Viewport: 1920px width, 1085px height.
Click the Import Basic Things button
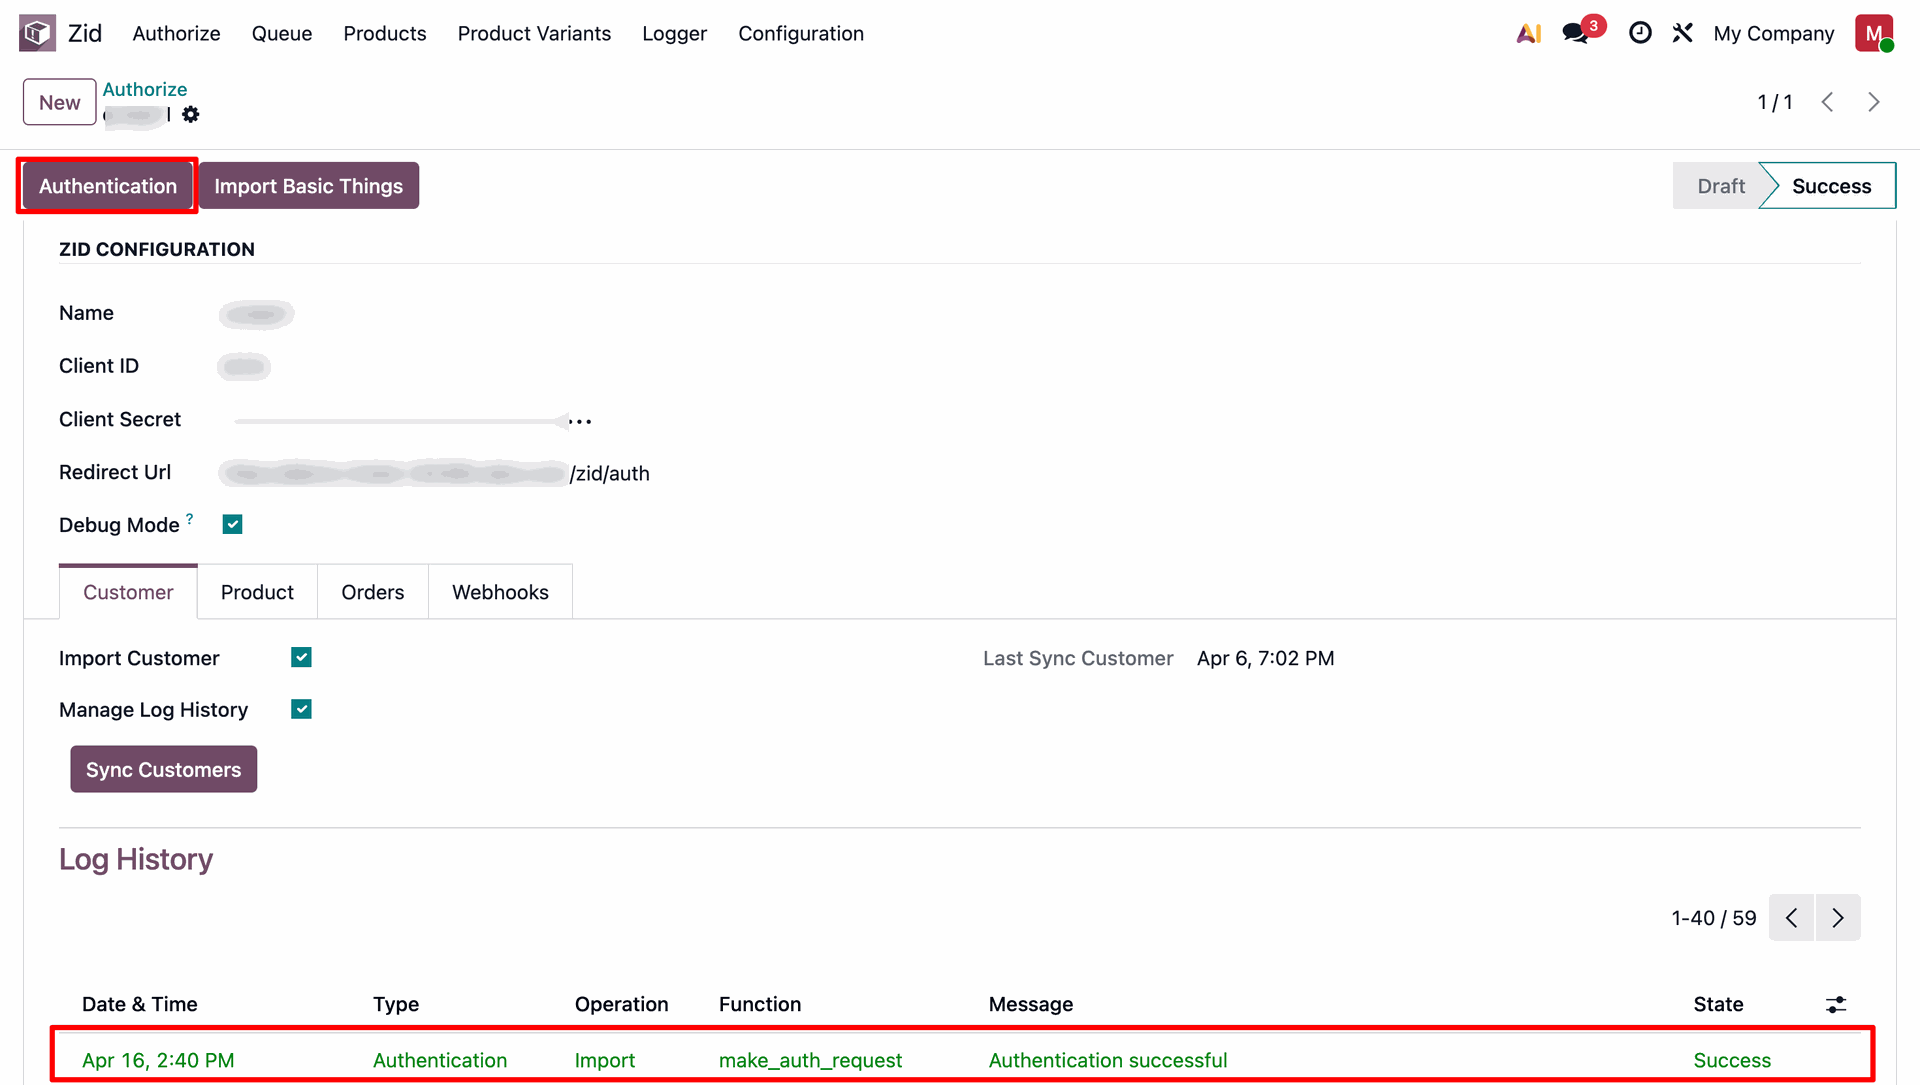(x=309, y=186)
